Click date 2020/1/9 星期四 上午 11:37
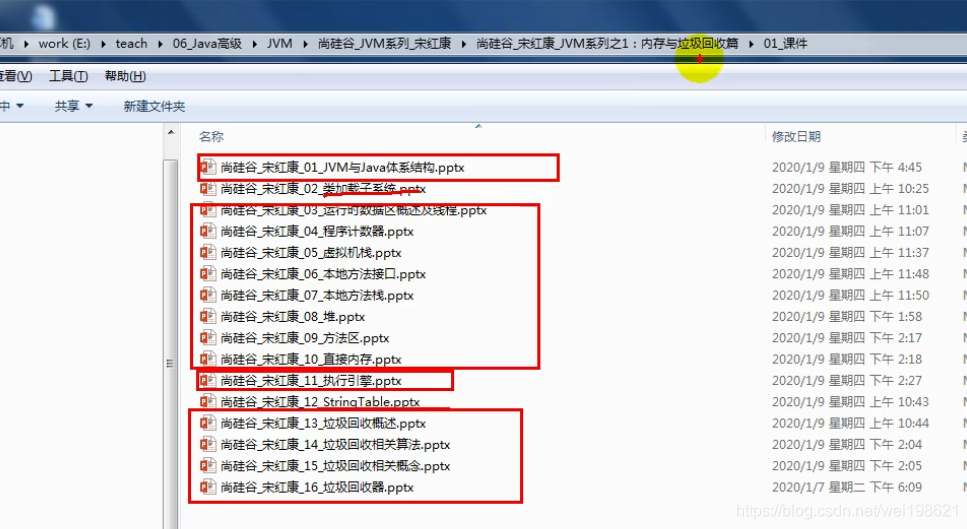This screenshot has width=967, height=529. click(850, 253)
